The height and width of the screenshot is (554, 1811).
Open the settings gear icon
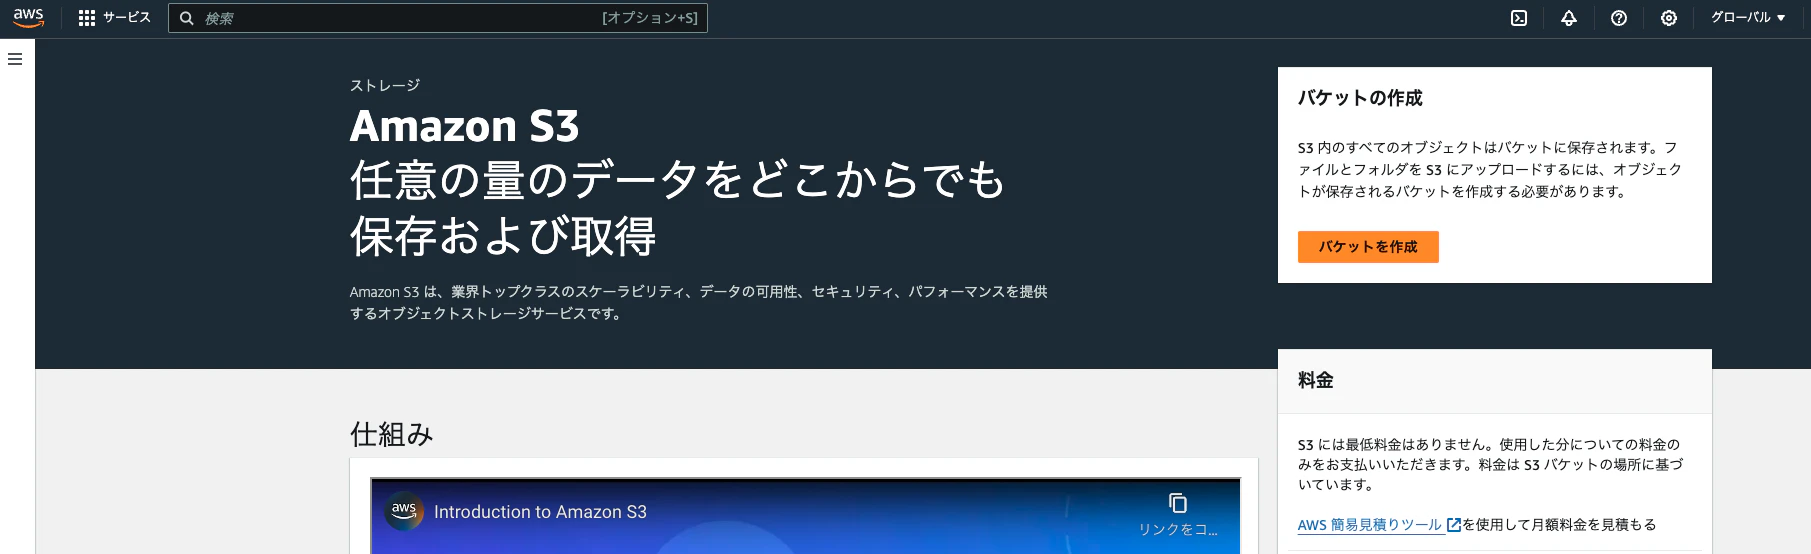pyautogui.click(x=1669, y=18)
